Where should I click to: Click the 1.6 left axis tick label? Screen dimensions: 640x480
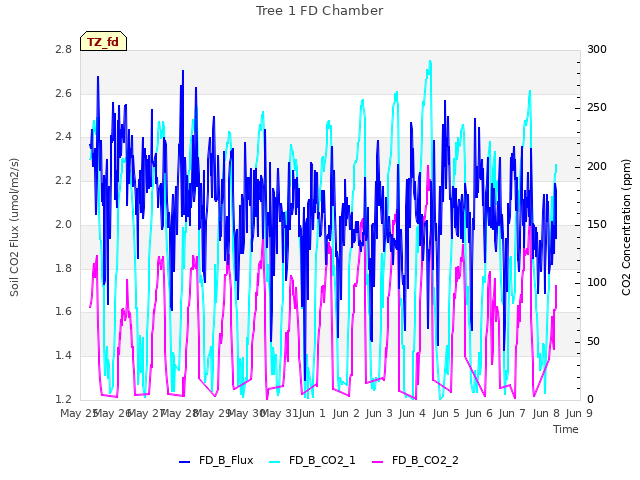coord(63,311)
